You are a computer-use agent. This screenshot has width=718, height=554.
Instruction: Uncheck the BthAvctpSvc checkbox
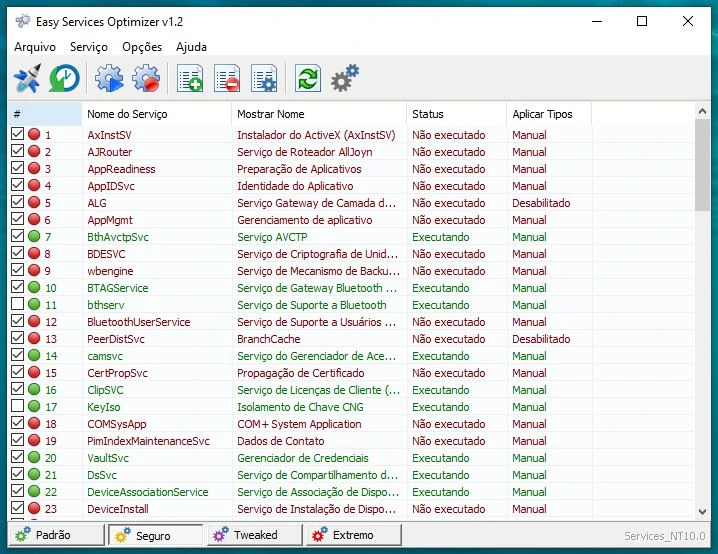[x=17, y=236]
